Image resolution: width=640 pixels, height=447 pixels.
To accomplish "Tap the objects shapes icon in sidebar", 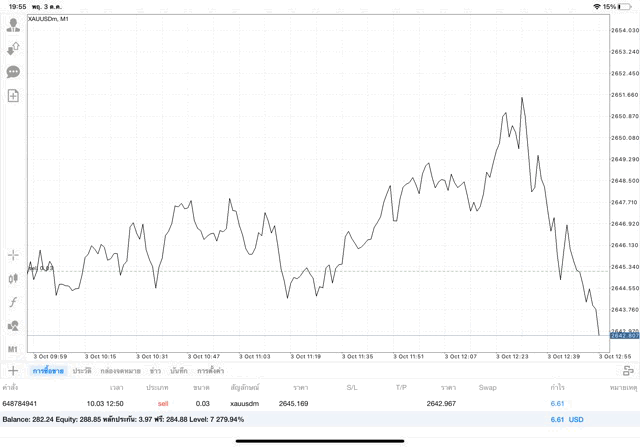I will click(x=13, y=325).
